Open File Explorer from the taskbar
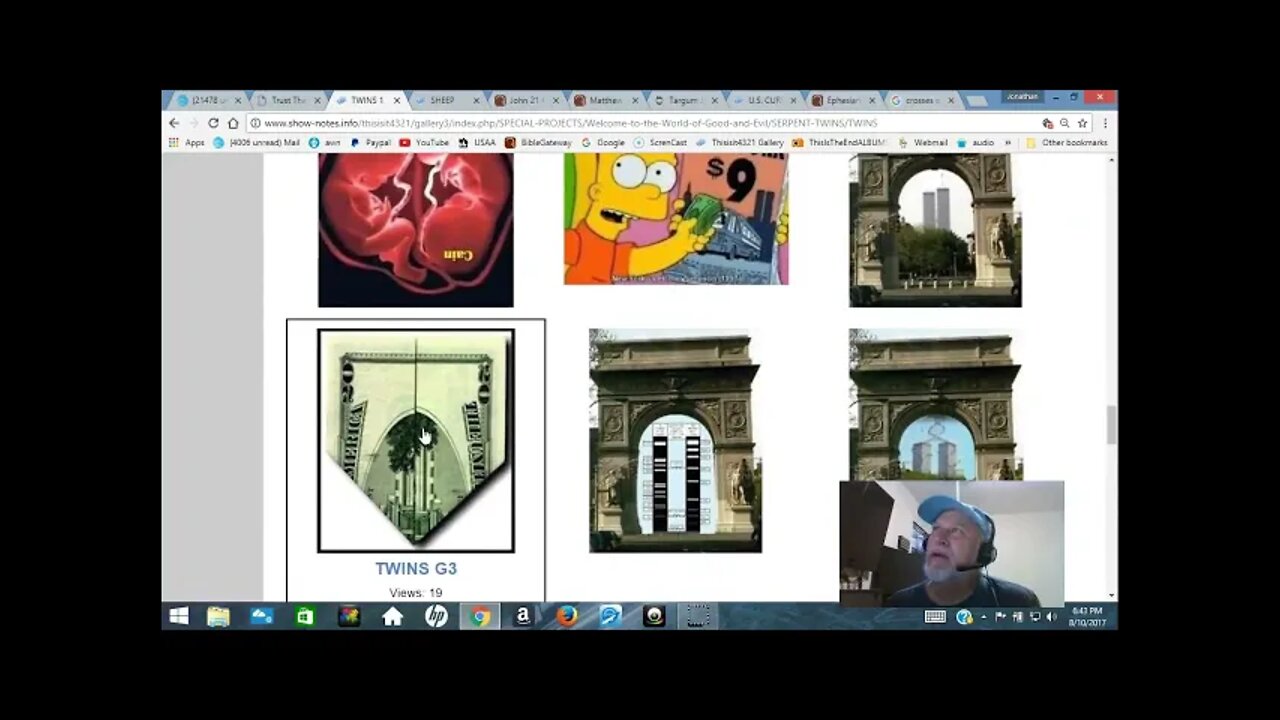The height and width of the screenshot is (720, 1280). 218,616
